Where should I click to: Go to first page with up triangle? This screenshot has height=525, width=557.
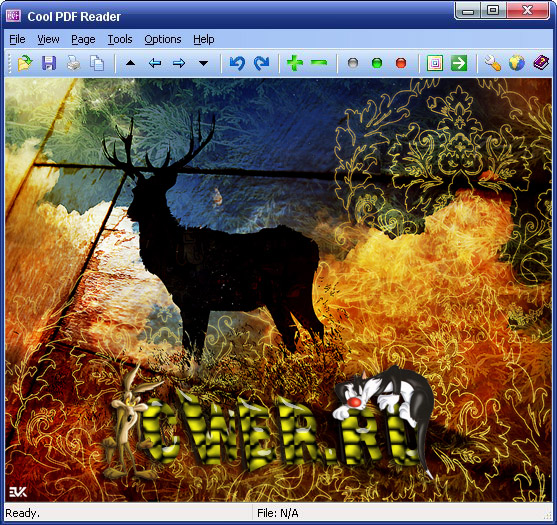[x=131, y=63]
